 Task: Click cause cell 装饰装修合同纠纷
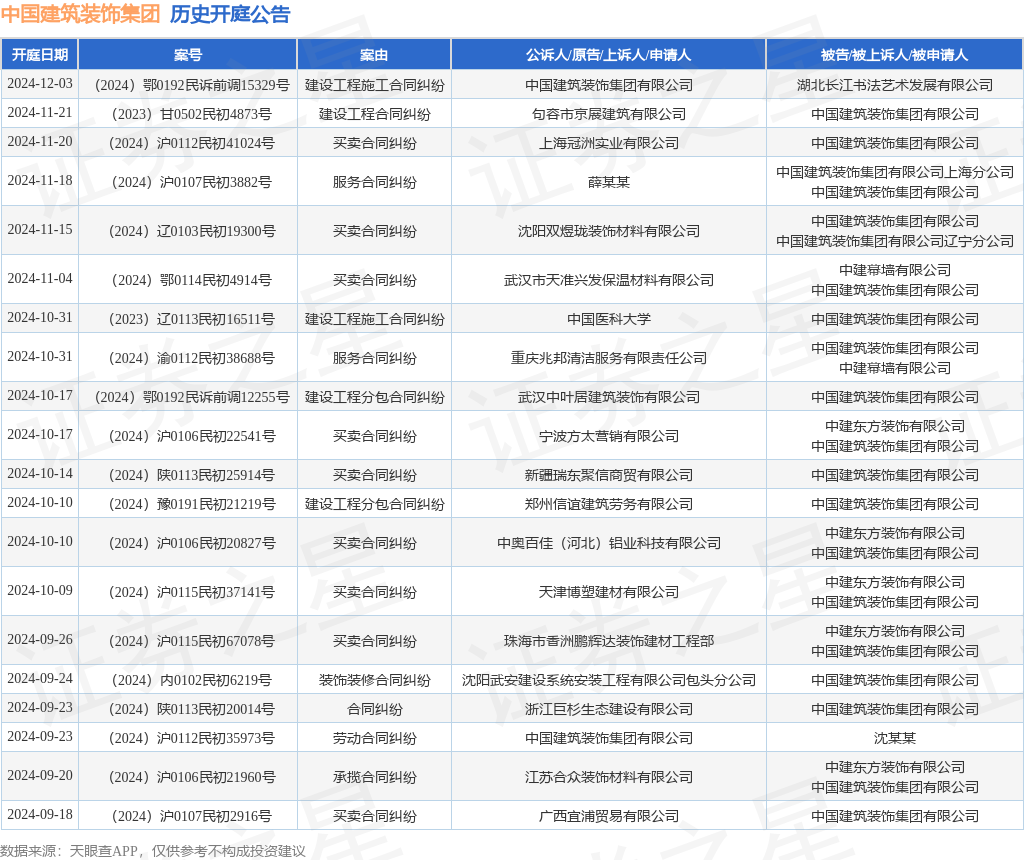click(x=374, y=680)
